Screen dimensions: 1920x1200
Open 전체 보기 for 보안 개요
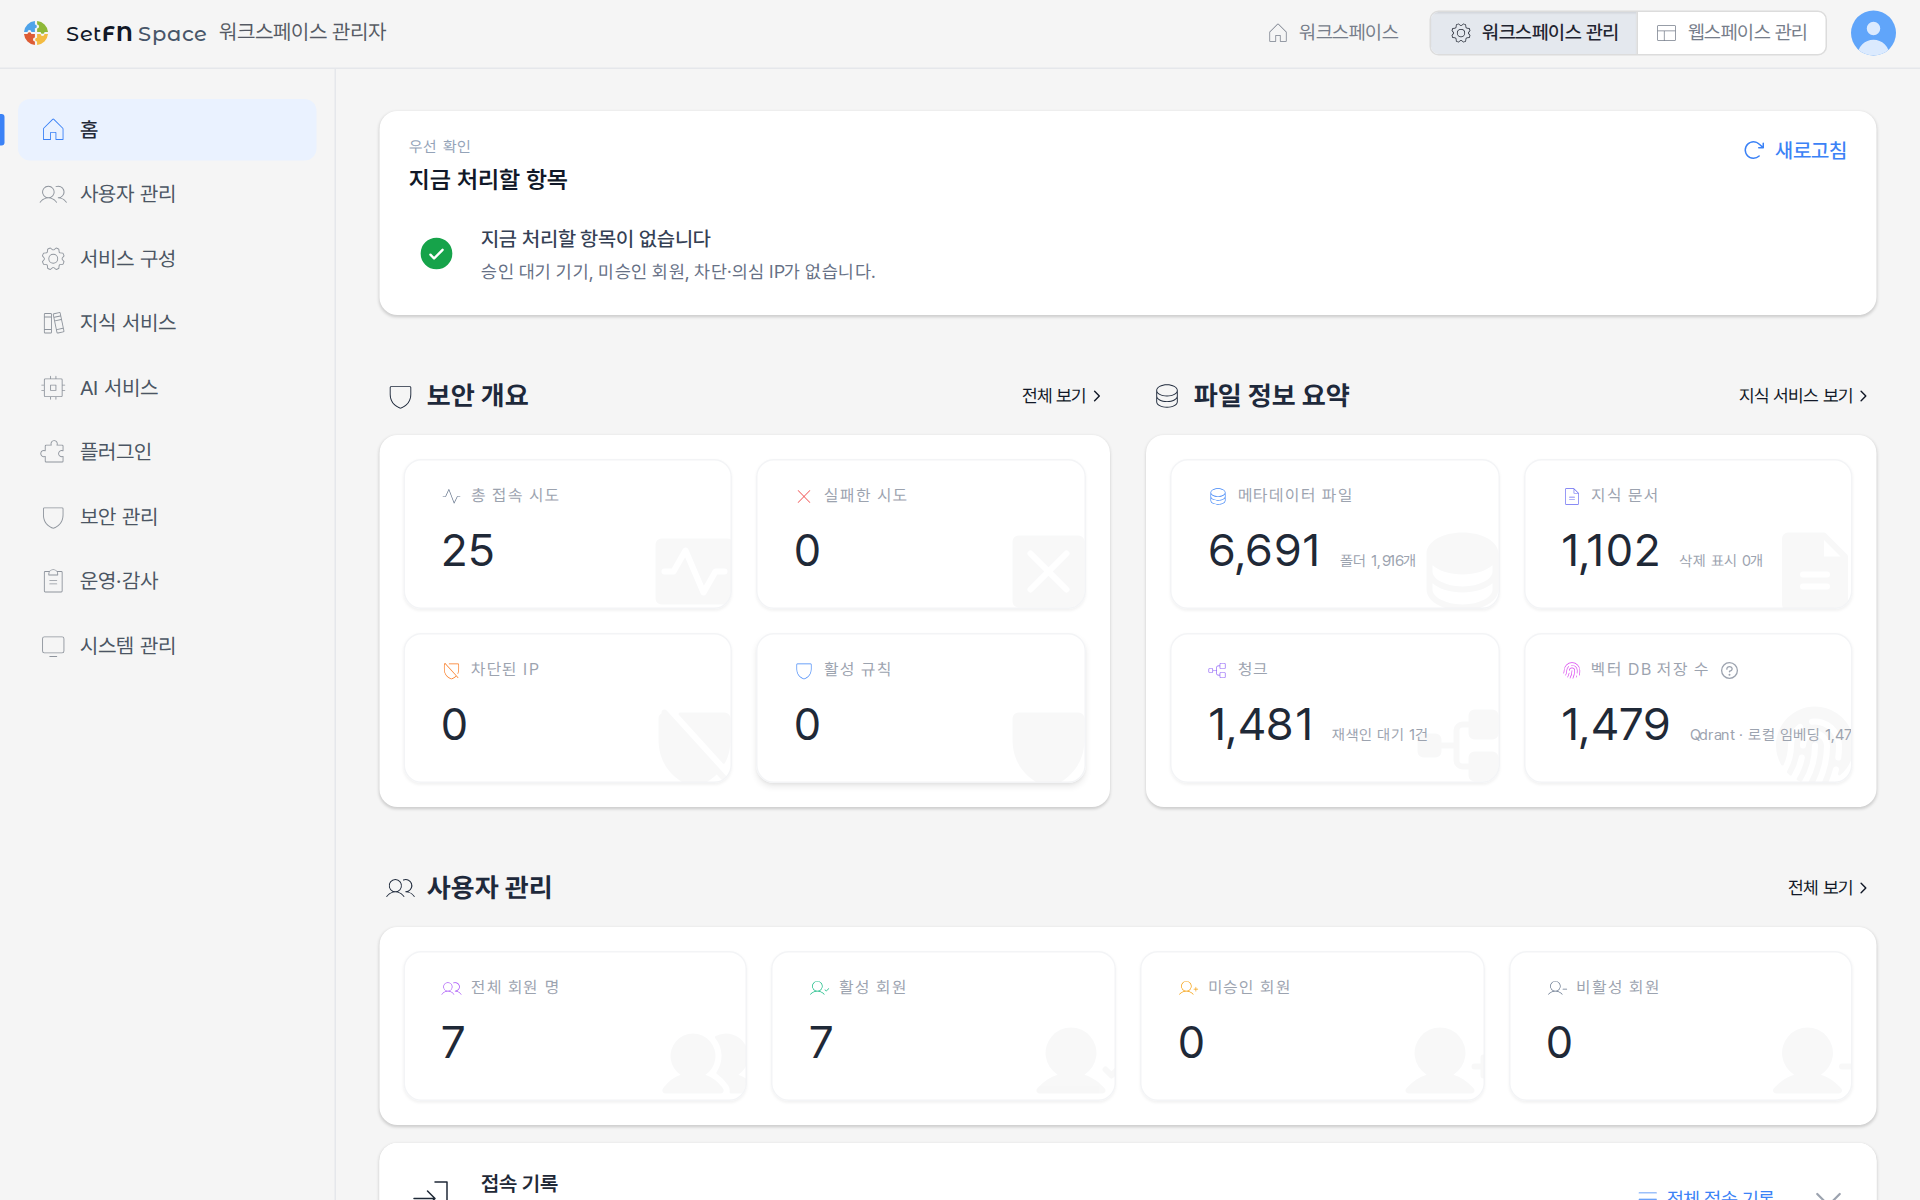click(x=1061, y=396)
